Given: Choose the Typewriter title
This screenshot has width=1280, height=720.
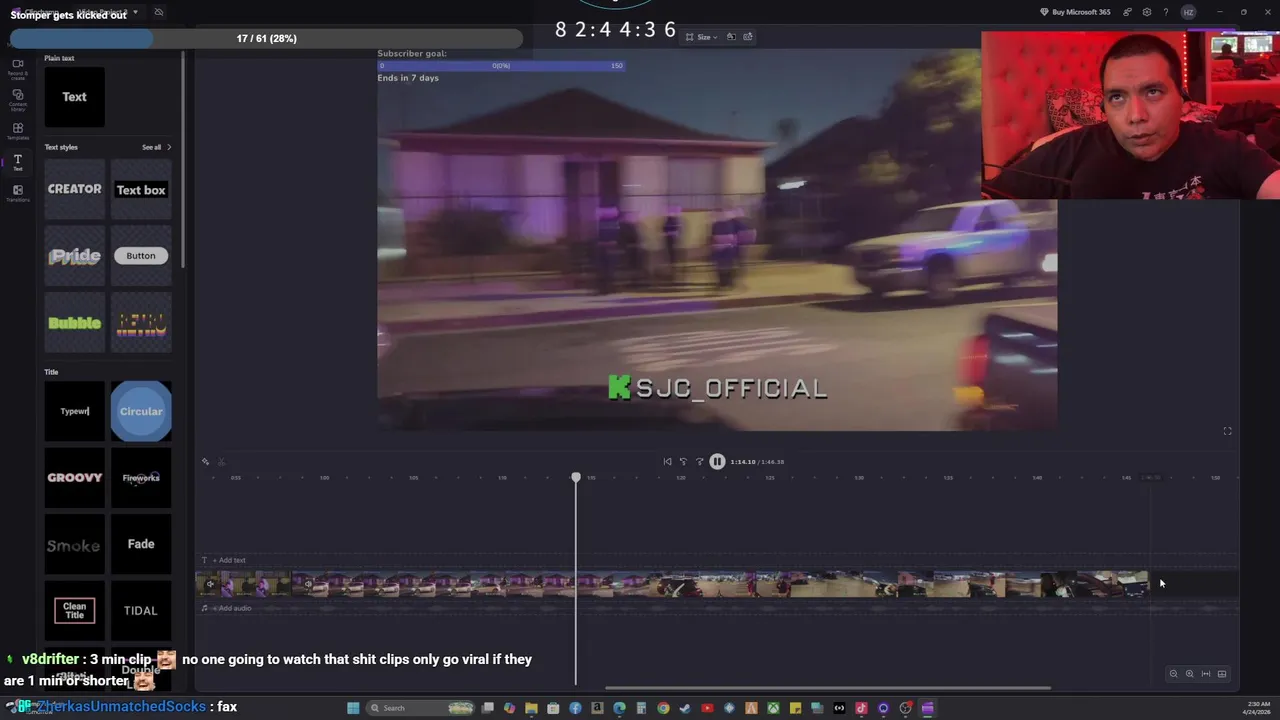Looking at the screenshot, I should pyautogui.click(x=74, y=411).
